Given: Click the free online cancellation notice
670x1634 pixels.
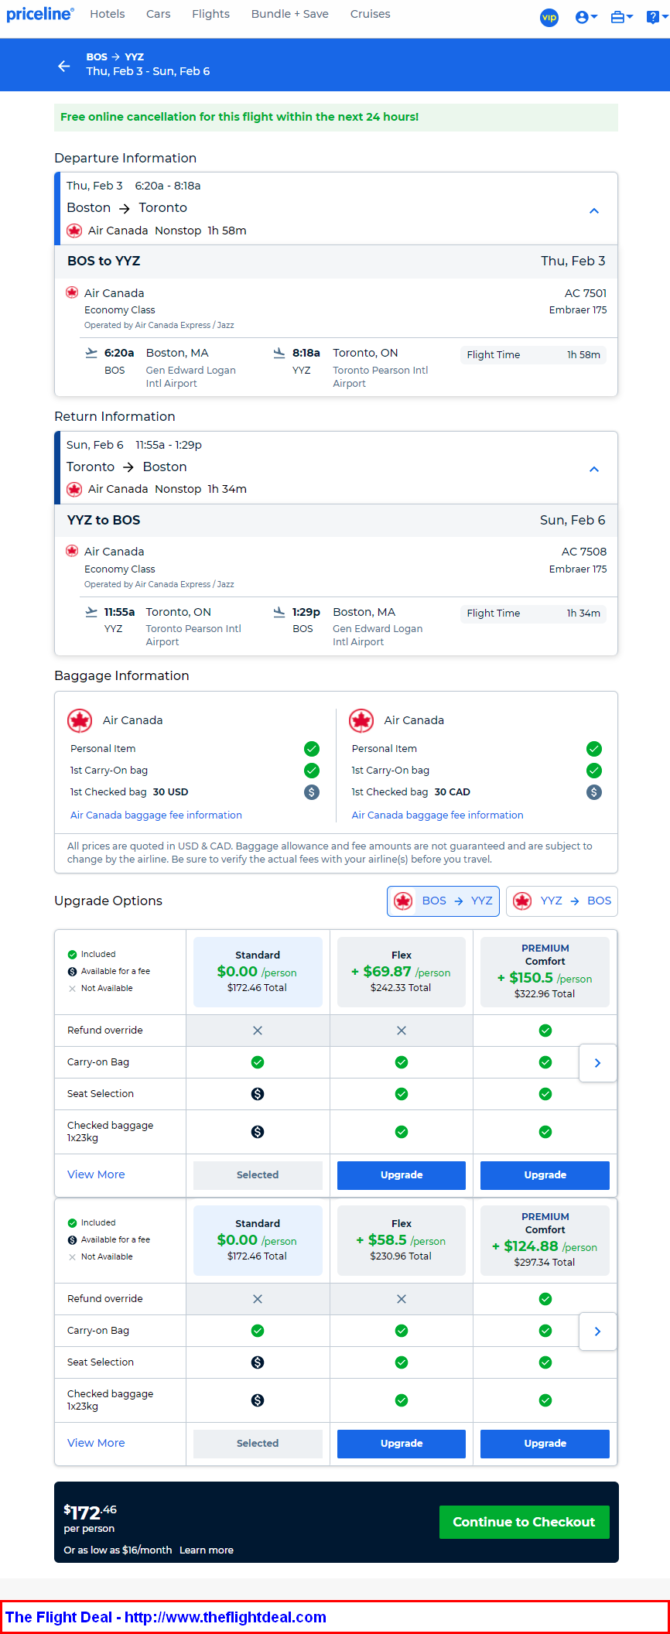Looking at the screenshot, I should (x=336, y=117).
